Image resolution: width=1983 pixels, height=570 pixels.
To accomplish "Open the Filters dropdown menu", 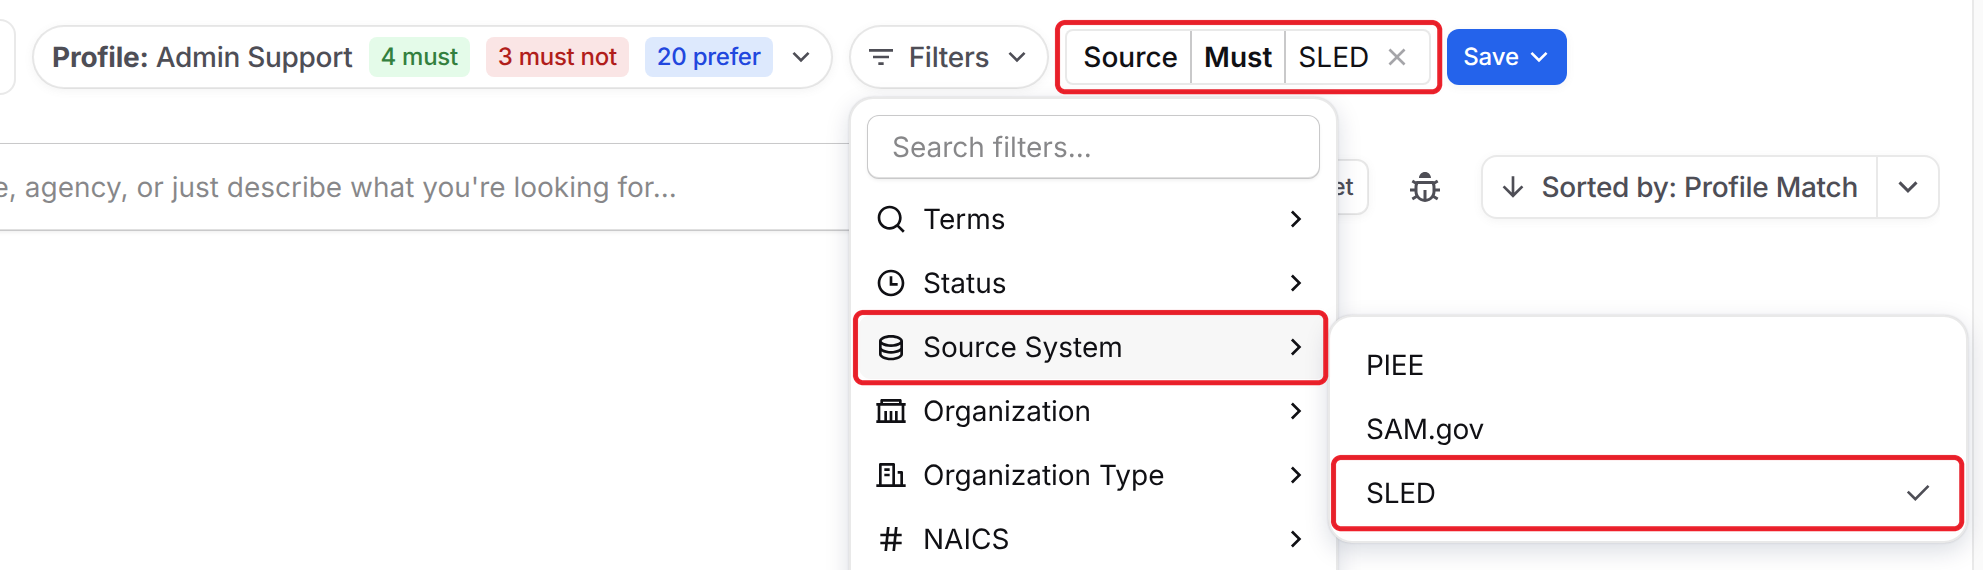I will pos(948,57).
